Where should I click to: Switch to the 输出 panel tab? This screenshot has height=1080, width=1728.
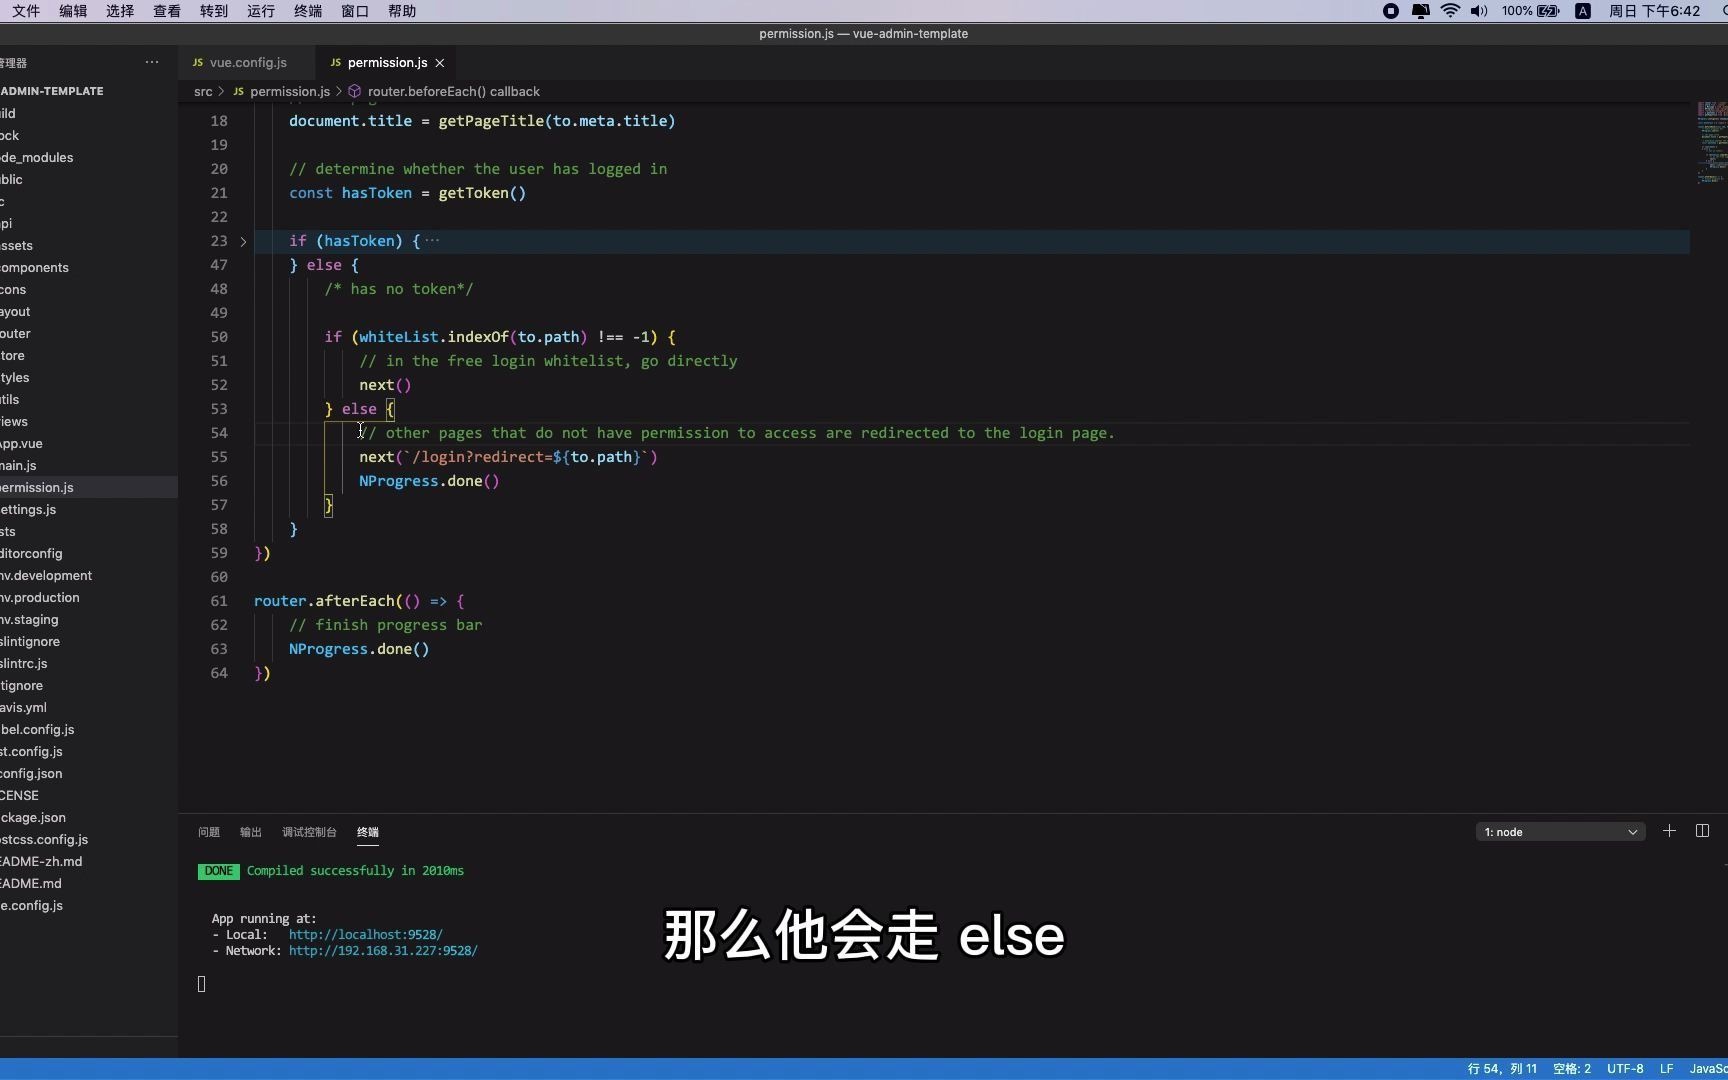[251, 832]
